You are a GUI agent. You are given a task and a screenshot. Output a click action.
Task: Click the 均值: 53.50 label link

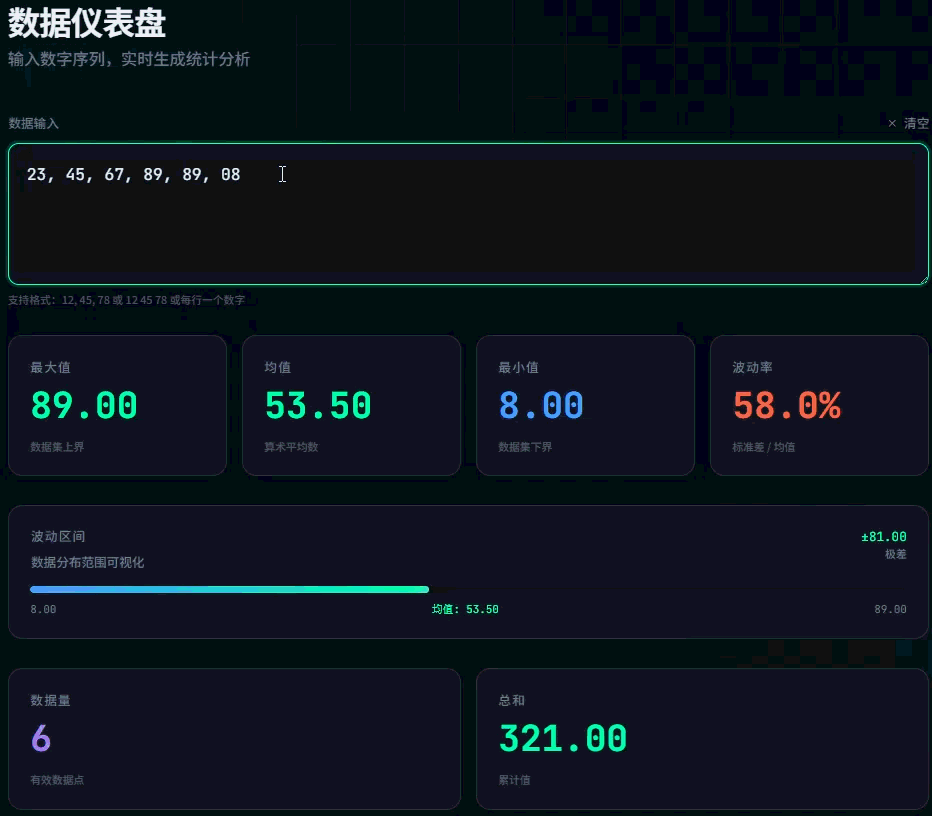466,609
